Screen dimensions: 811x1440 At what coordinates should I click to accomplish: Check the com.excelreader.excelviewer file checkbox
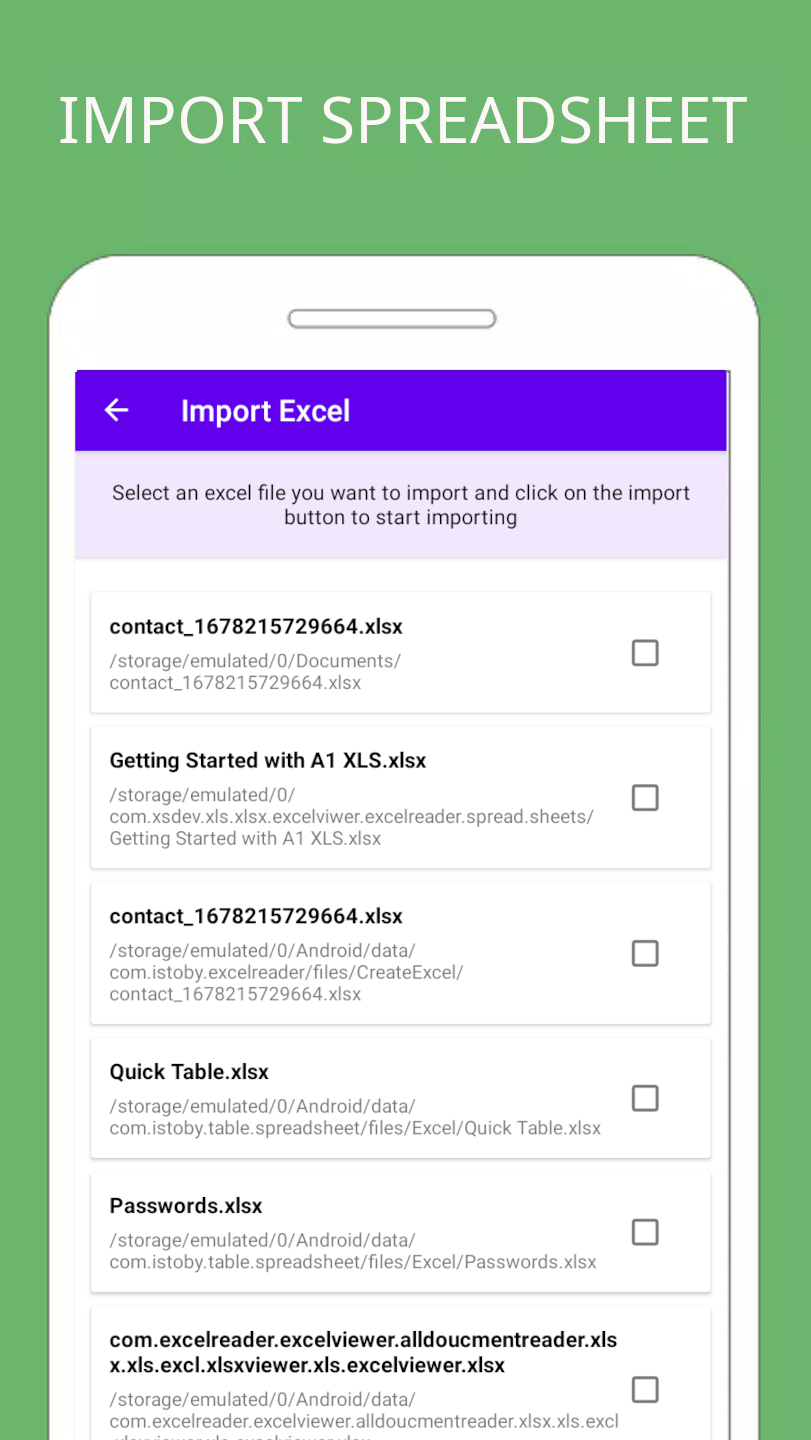pos(645,1390)
